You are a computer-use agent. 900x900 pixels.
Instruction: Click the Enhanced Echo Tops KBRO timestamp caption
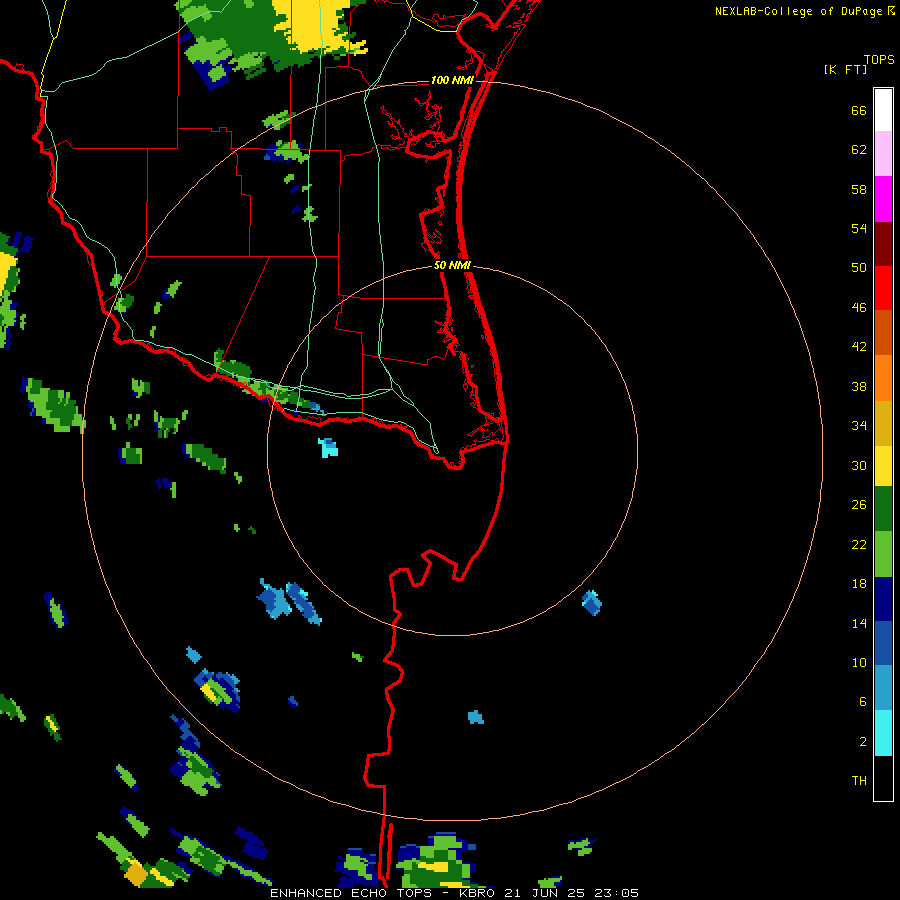(x=454, y=893)
